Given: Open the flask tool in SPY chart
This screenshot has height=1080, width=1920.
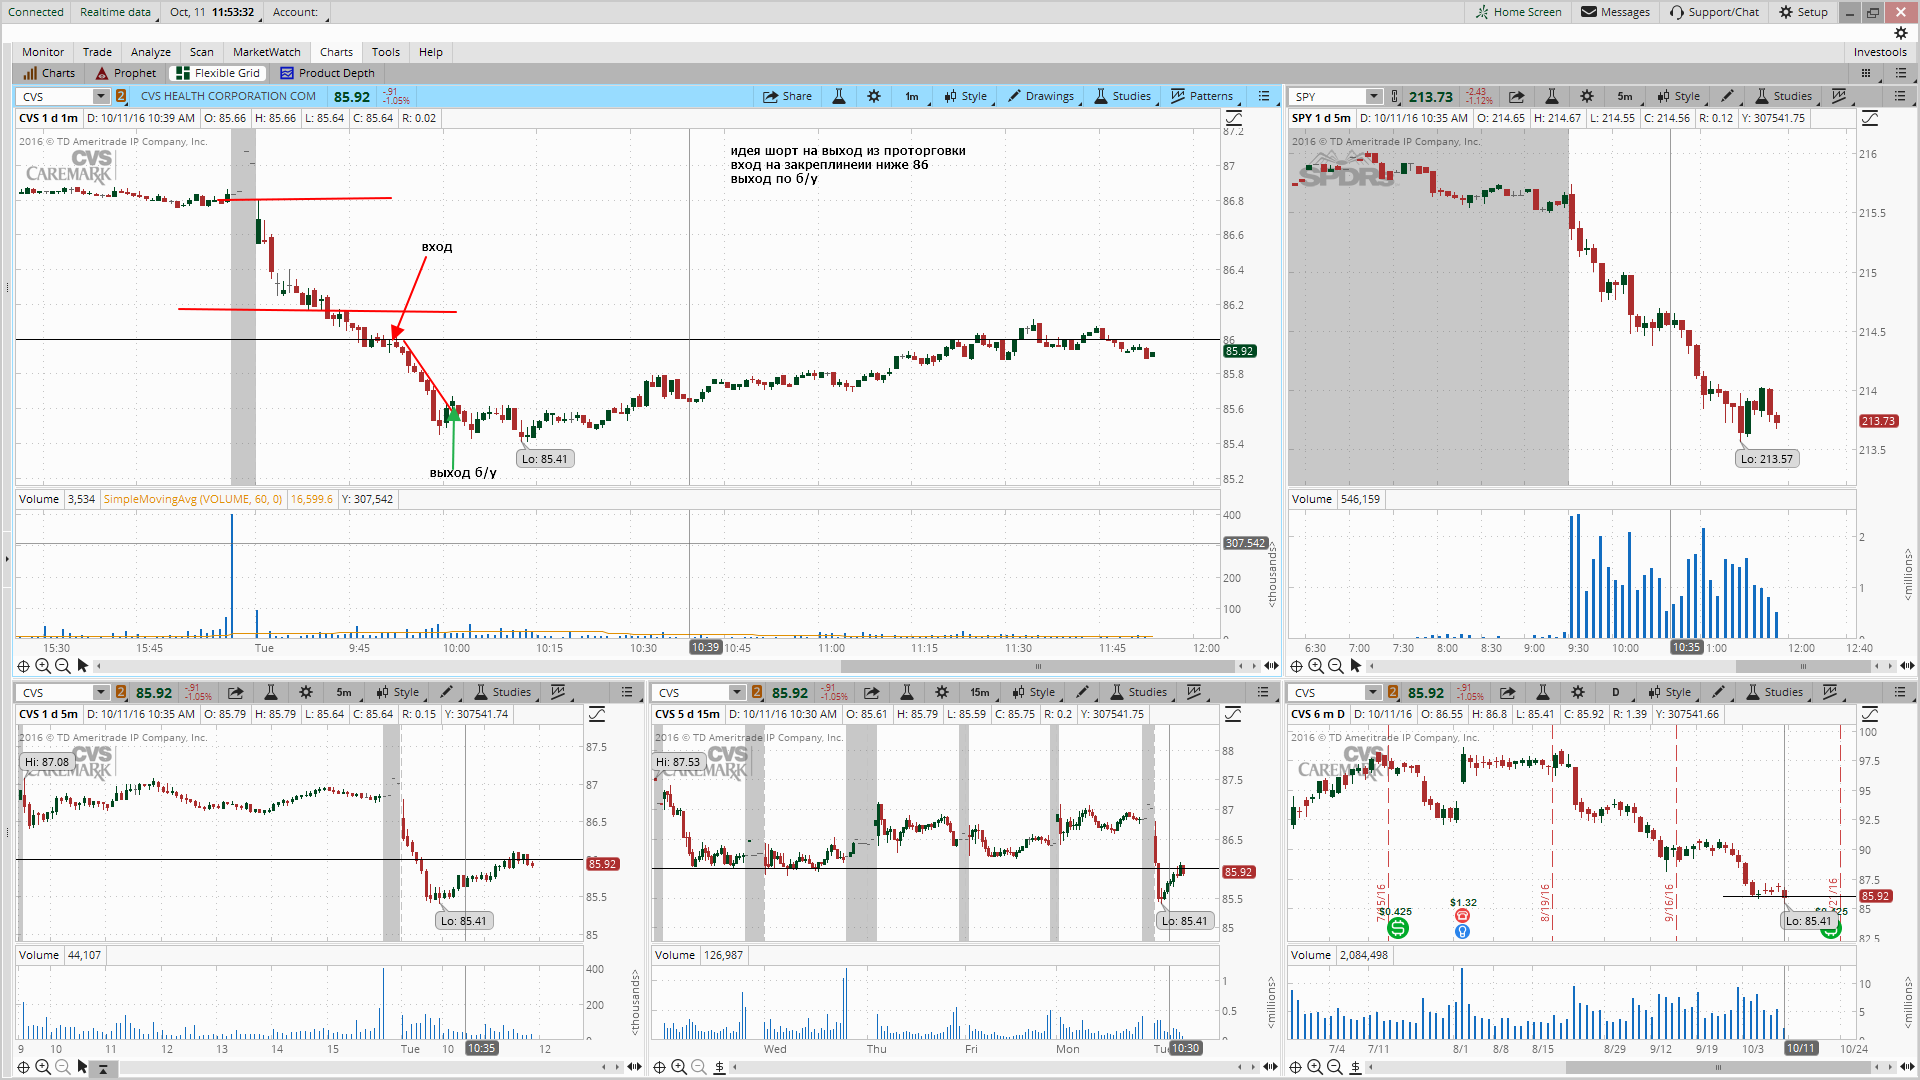Looking at the screenshot, I should (x=1552, y=96).
